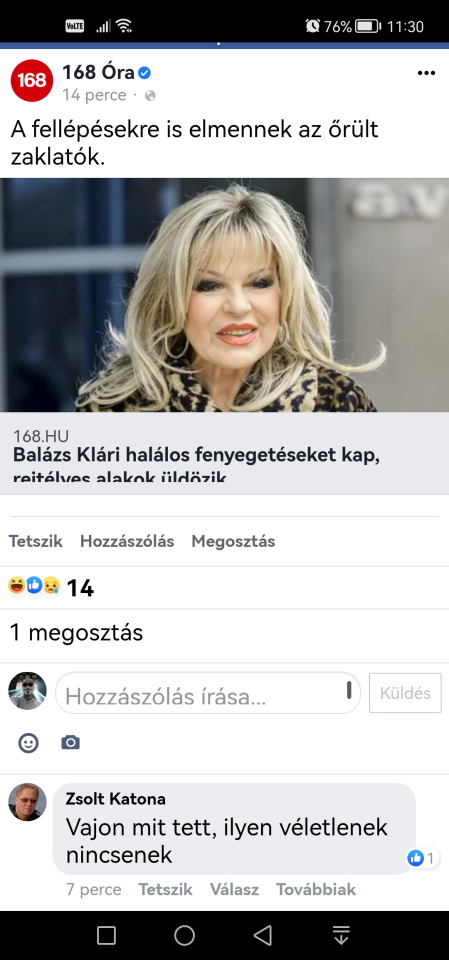Open recent apps with square button

pos(107,935)
